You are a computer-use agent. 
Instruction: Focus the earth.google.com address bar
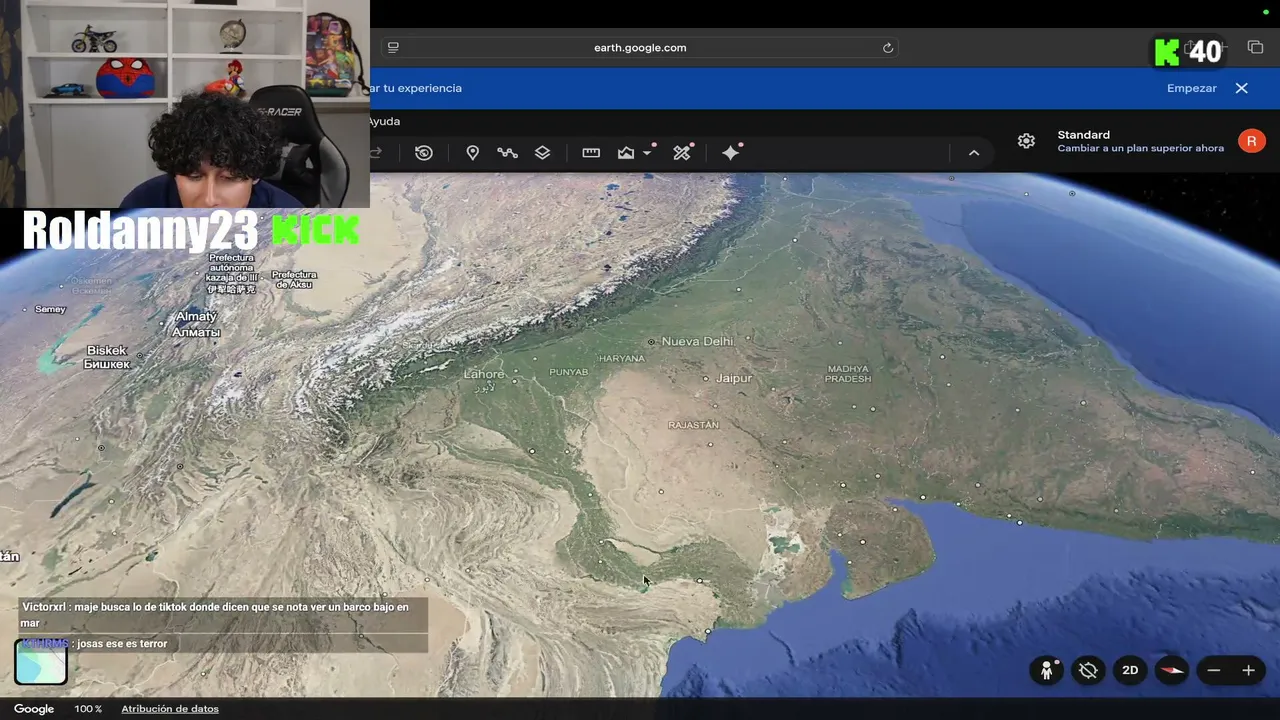point(640,47)
